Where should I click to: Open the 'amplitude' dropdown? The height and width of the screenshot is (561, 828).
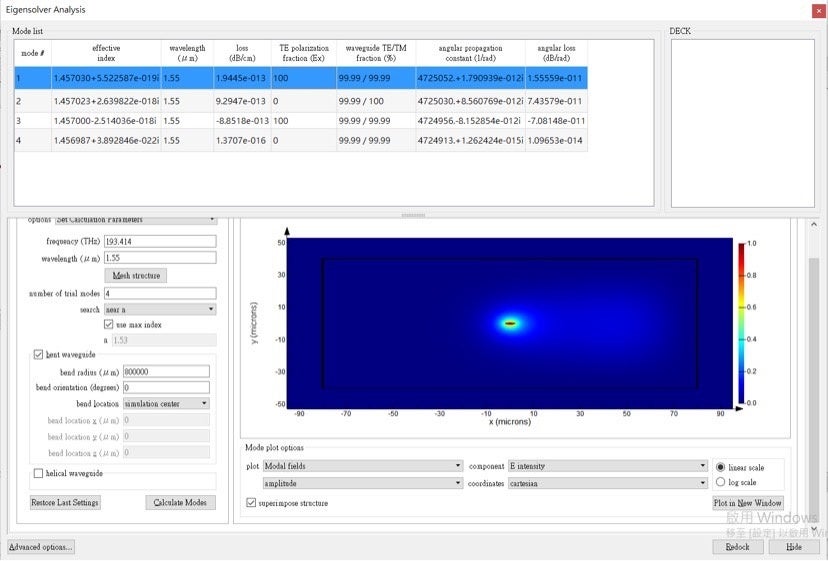(362, 482)
